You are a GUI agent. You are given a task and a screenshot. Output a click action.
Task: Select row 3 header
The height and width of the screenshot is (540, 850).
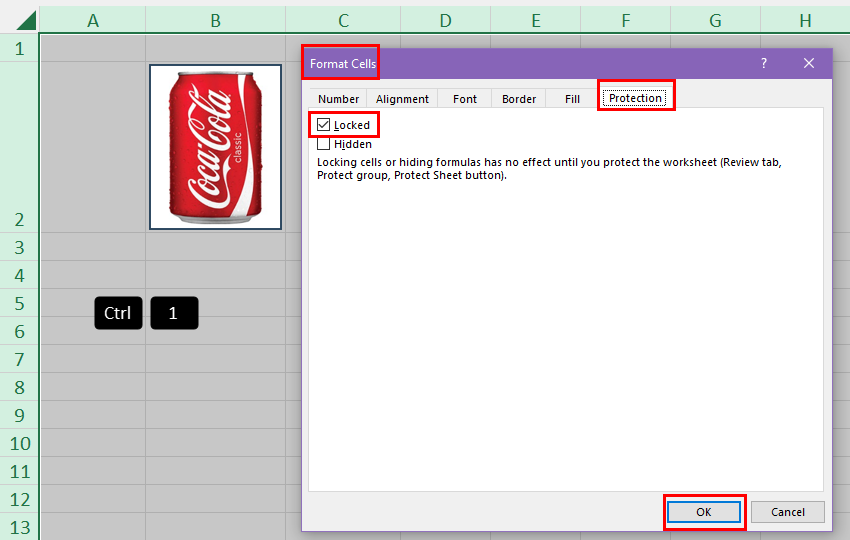[x=20, y=247]
